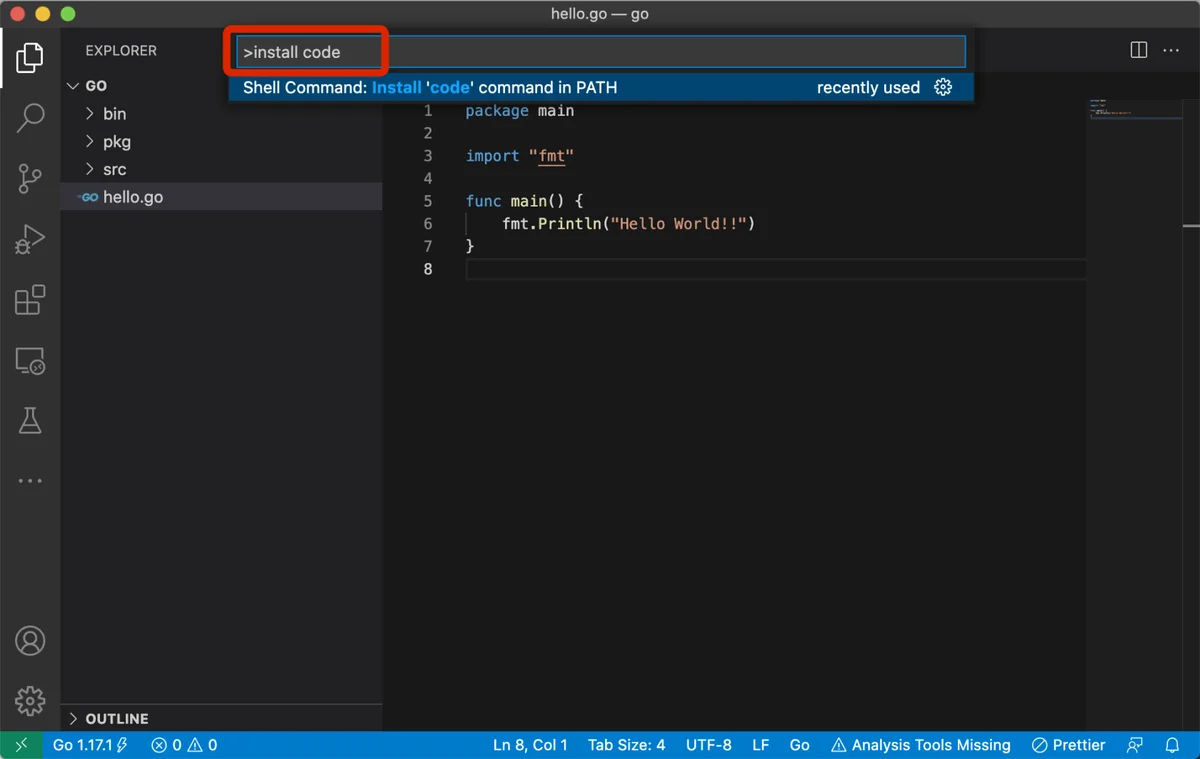The width and height of the screenshot is (1200, 759).
Task: Click on package main text
Action: 520,111
